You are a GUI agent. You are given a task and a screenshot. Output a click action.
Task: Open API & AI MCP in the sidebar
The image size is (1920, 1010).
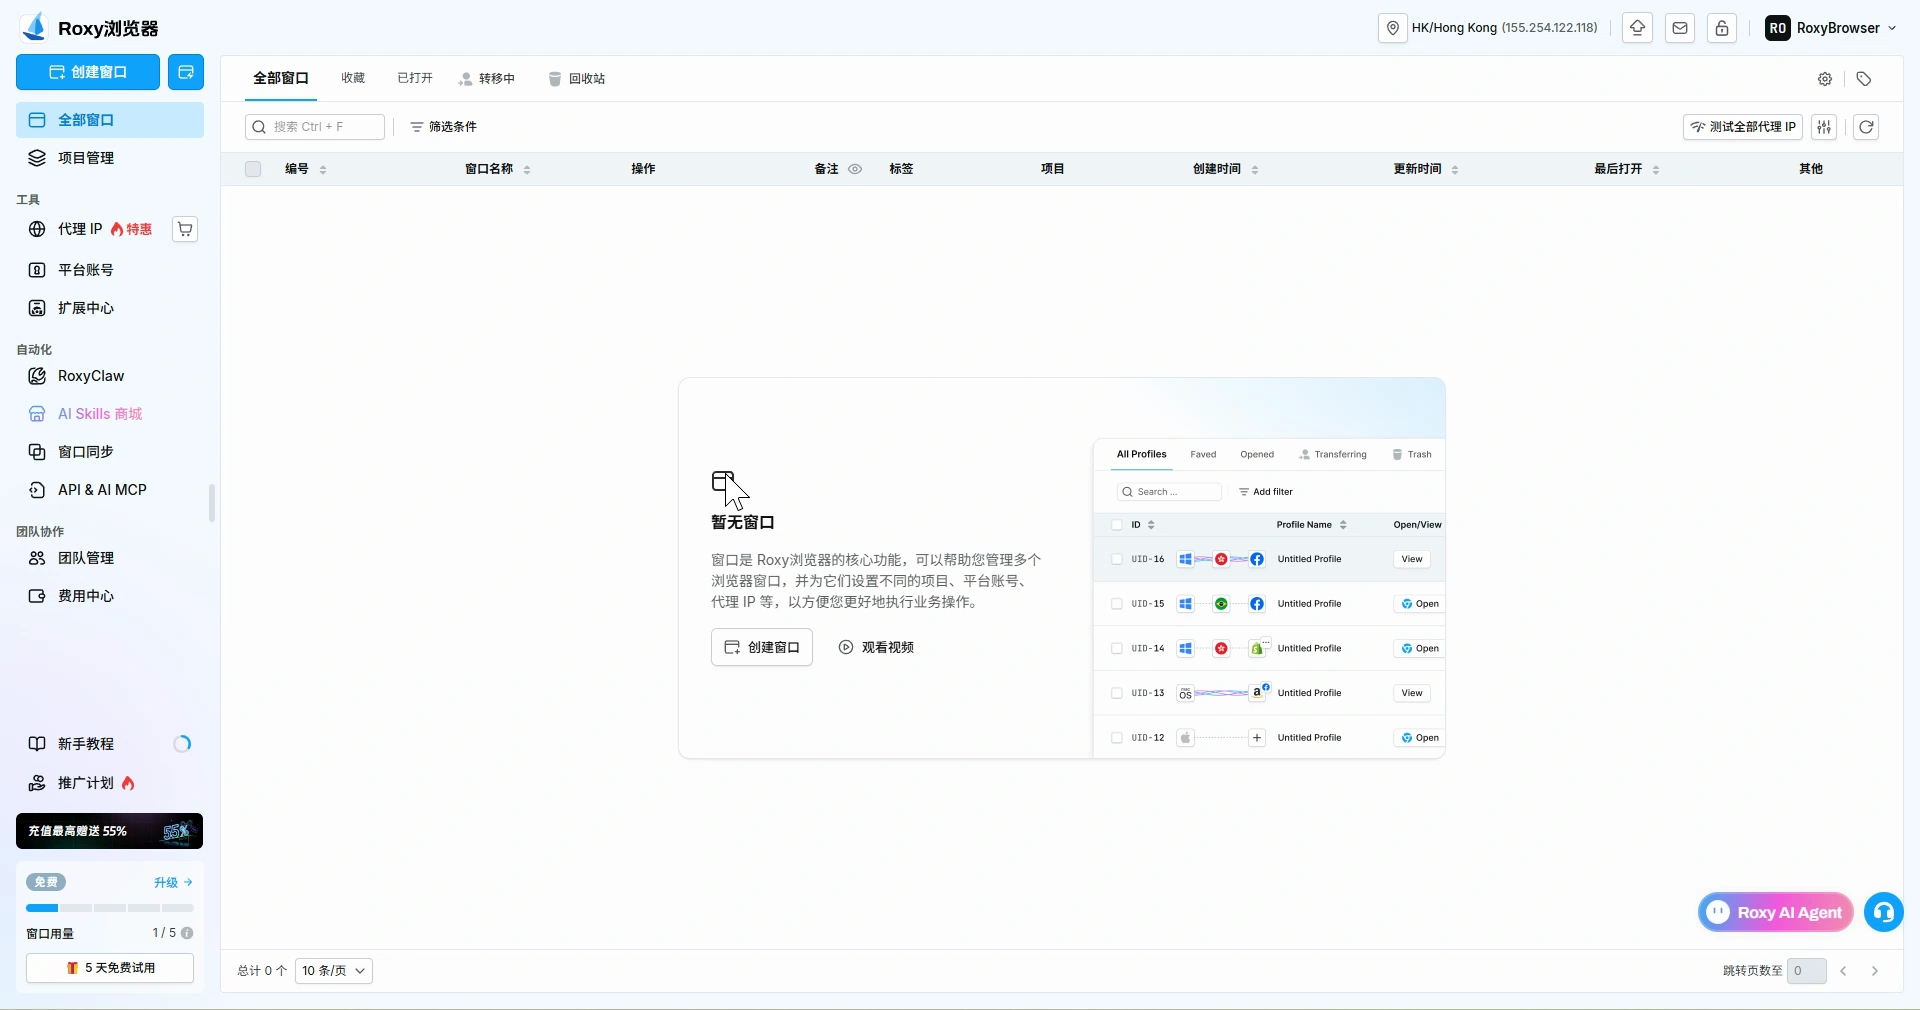pyautogui.click(x=110, y=490)
